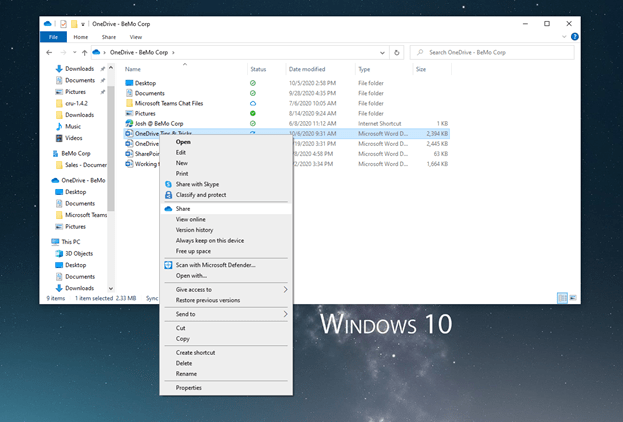Viewport: 623px width, 422px height.
Task: Choose Create shortcut
Action: click(x=226, y=353)
